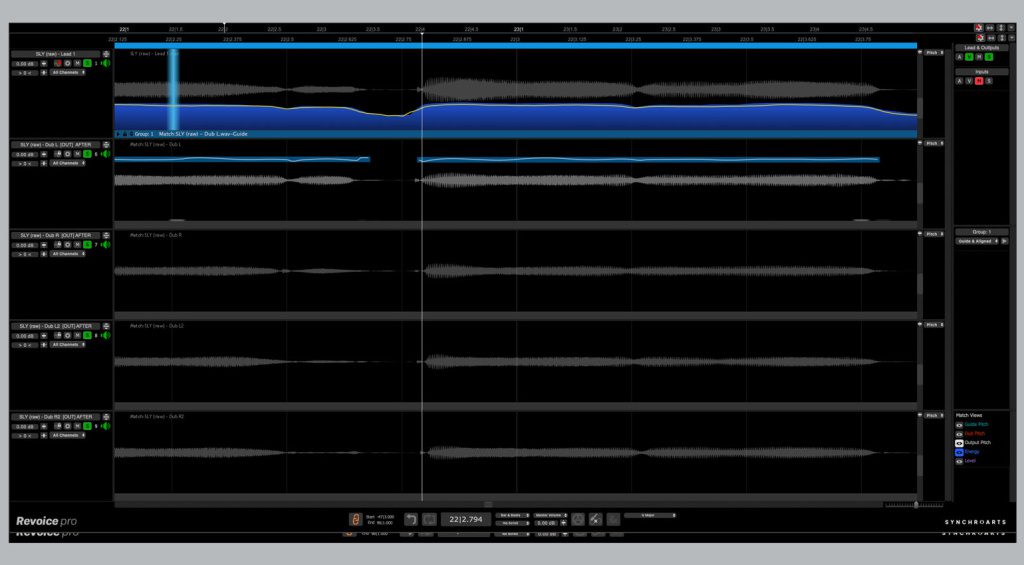1024x565 pixels.
Task: Open track options icon beside Dub L name
Action: (106, 145)
